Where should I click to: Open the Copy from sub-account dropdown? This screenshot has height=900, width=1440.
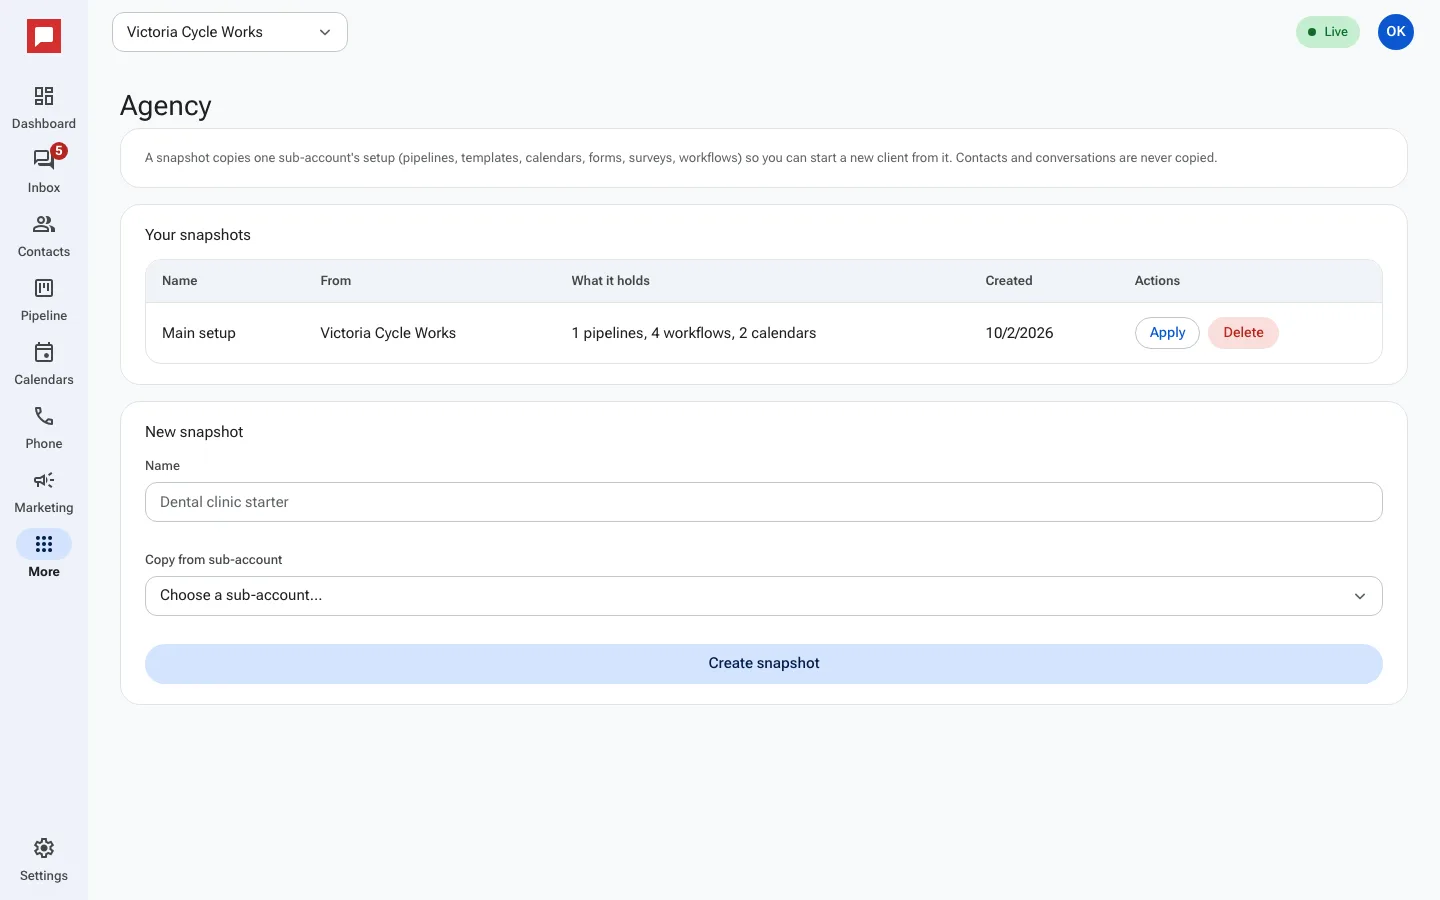764,596
